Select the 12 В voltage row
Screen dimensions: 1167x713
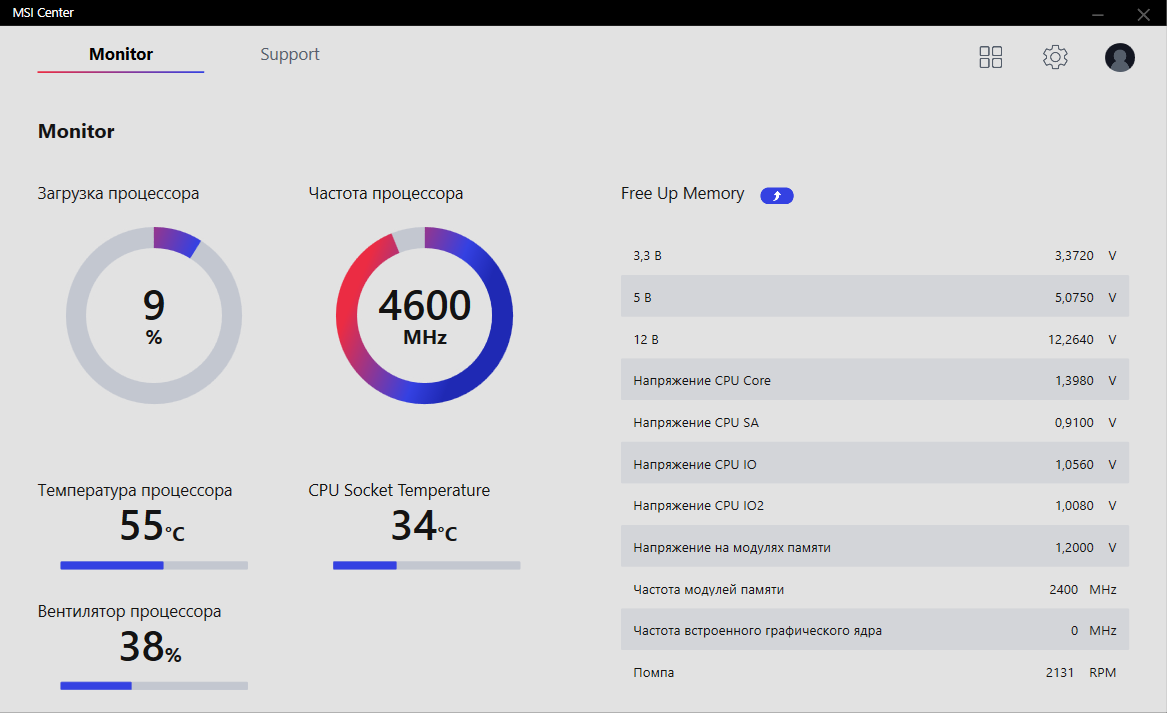875,339
